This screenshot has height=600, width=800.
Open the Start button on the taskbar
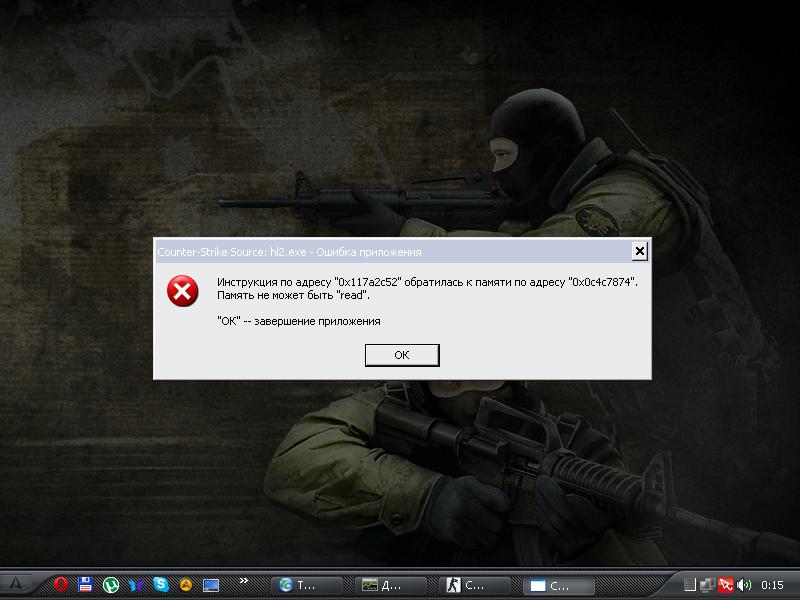click(x=16, y=585)
